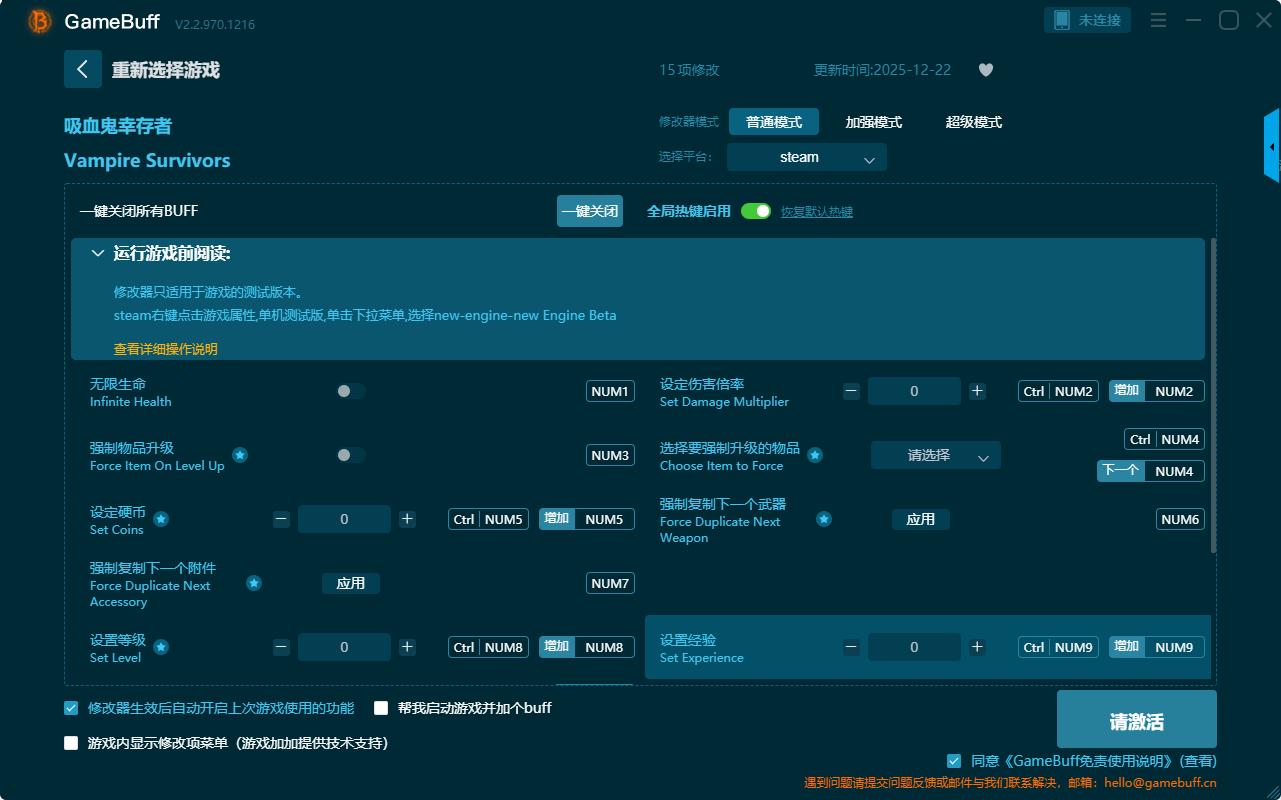This screenshot has height=800, width=1281.
Task: Check the 游戏内显示修改项菜单 checkbox
Action: pyautogui.click(x=71, y=743)
